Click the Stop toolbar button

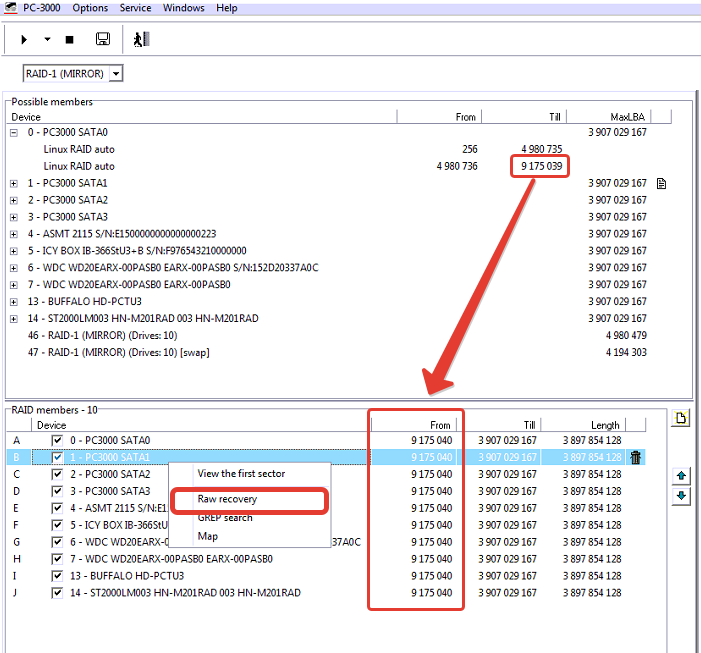[69, 40]
